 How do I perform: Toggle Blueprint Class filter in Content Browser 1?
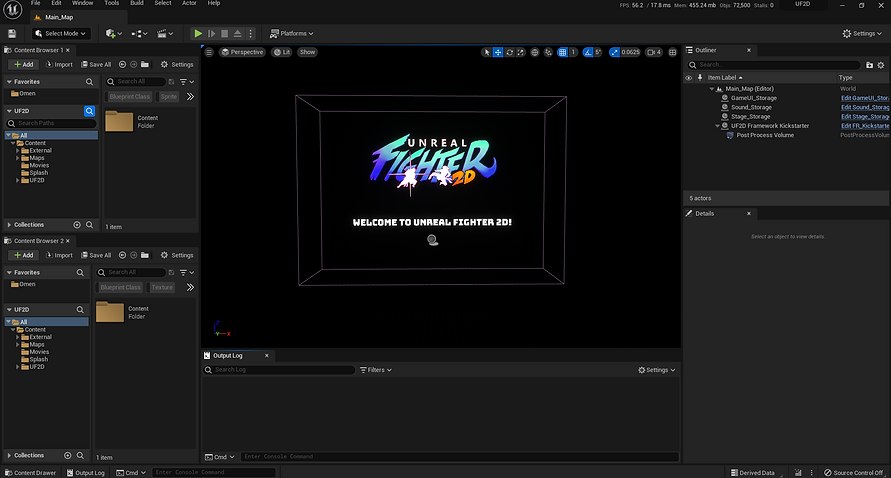click(130, 97)
